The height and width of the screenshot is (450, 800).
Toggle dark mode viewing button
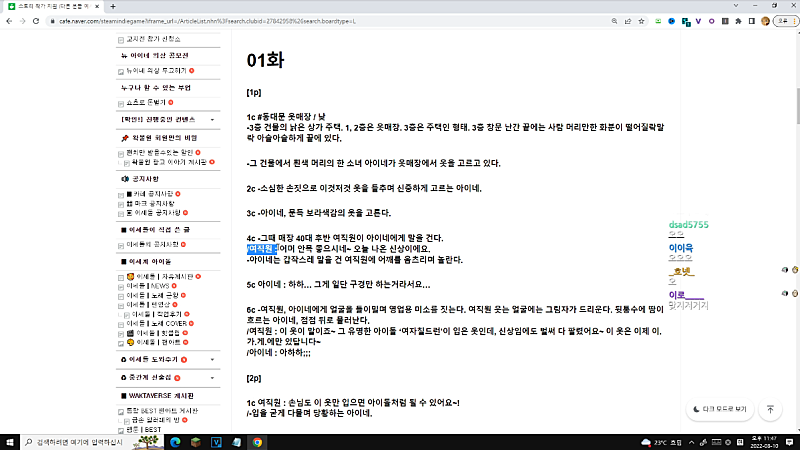717,408
